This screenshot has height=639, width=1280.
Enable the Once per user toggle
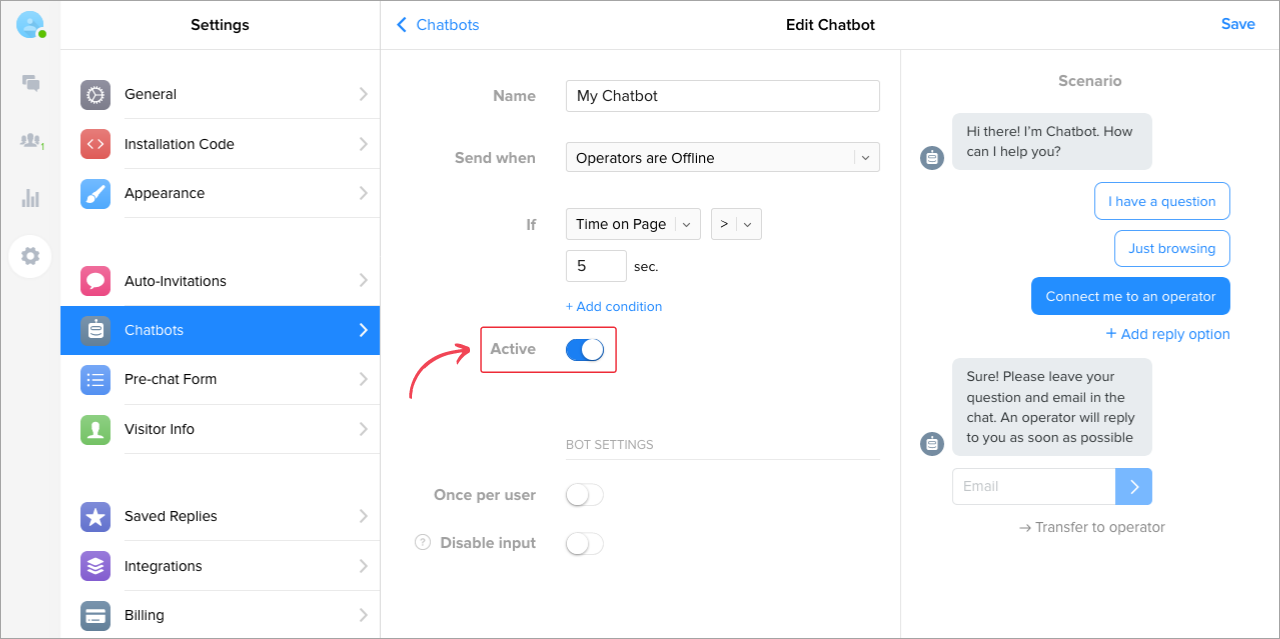[x=585, y=495]
